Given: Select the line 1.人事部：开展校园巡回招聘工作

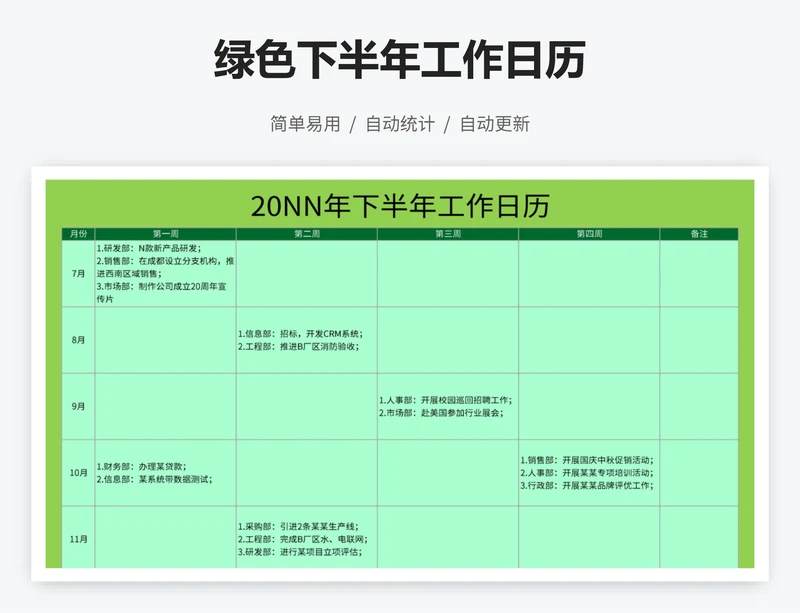Looking at the screenshot, I should (x=445, y=400).
